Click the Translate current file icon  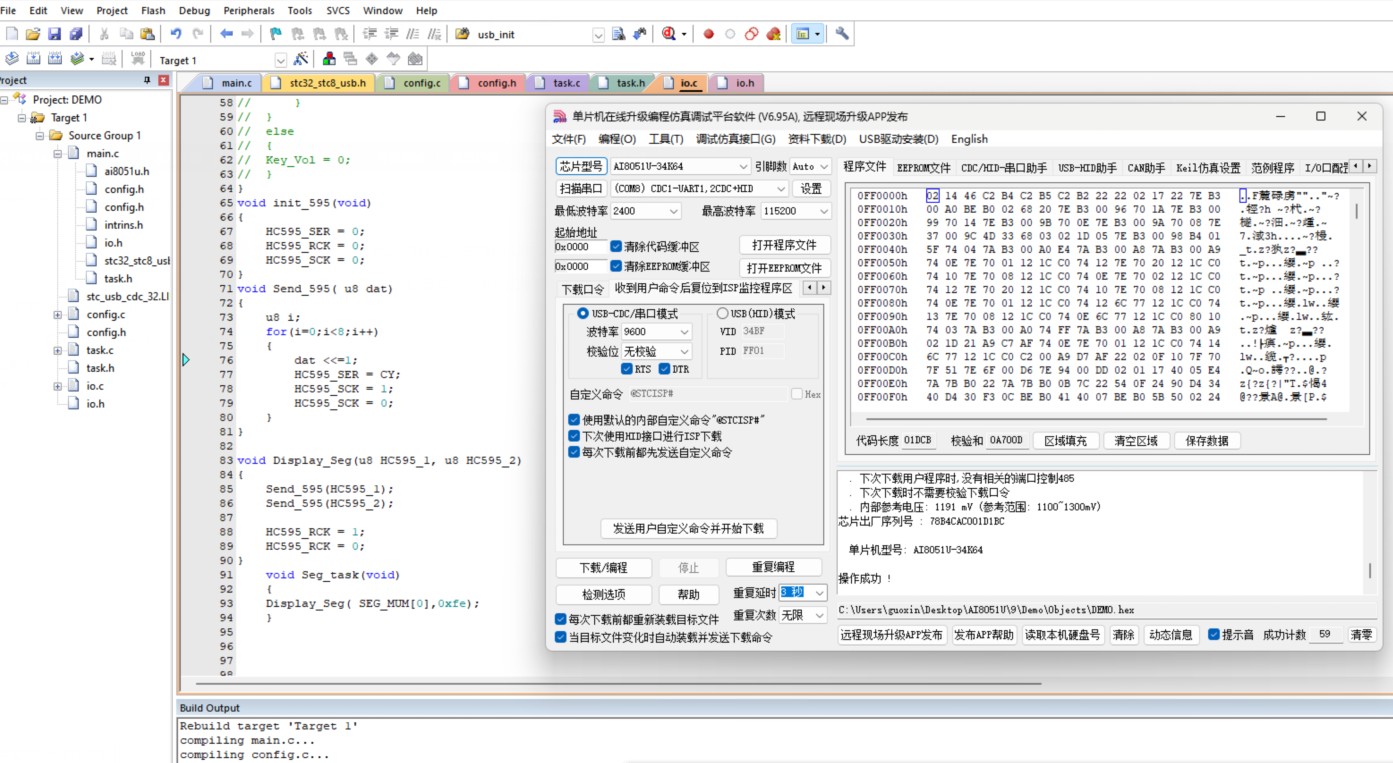click(12, 59)
